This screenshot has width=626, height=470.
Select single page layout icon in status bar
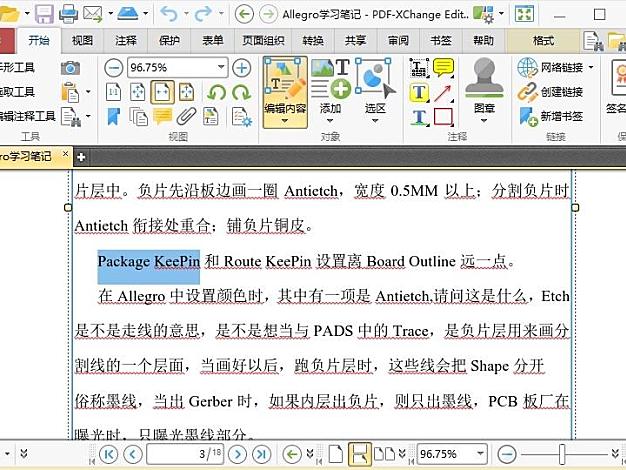click(336, 454)
